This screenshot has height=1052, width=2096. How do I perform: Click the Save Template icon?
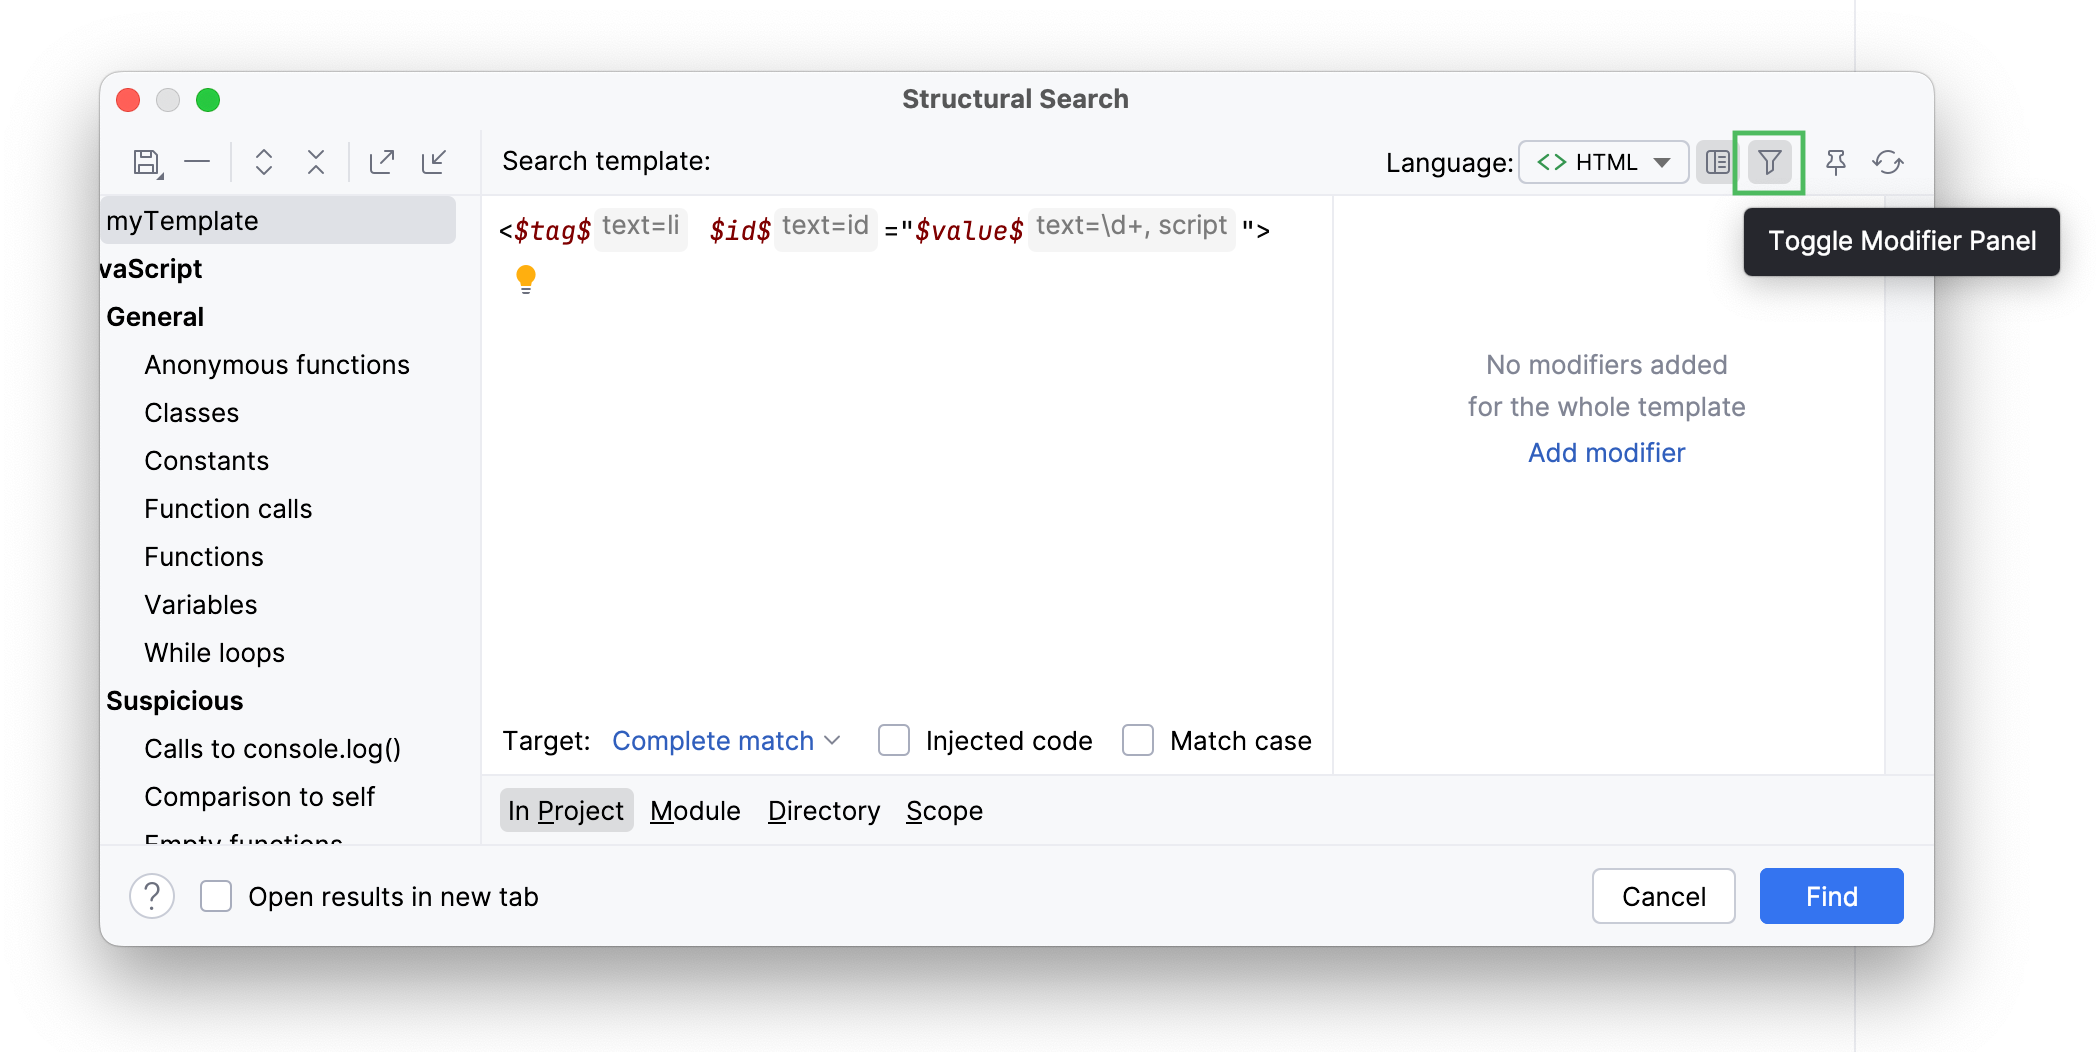coord(147,162)
